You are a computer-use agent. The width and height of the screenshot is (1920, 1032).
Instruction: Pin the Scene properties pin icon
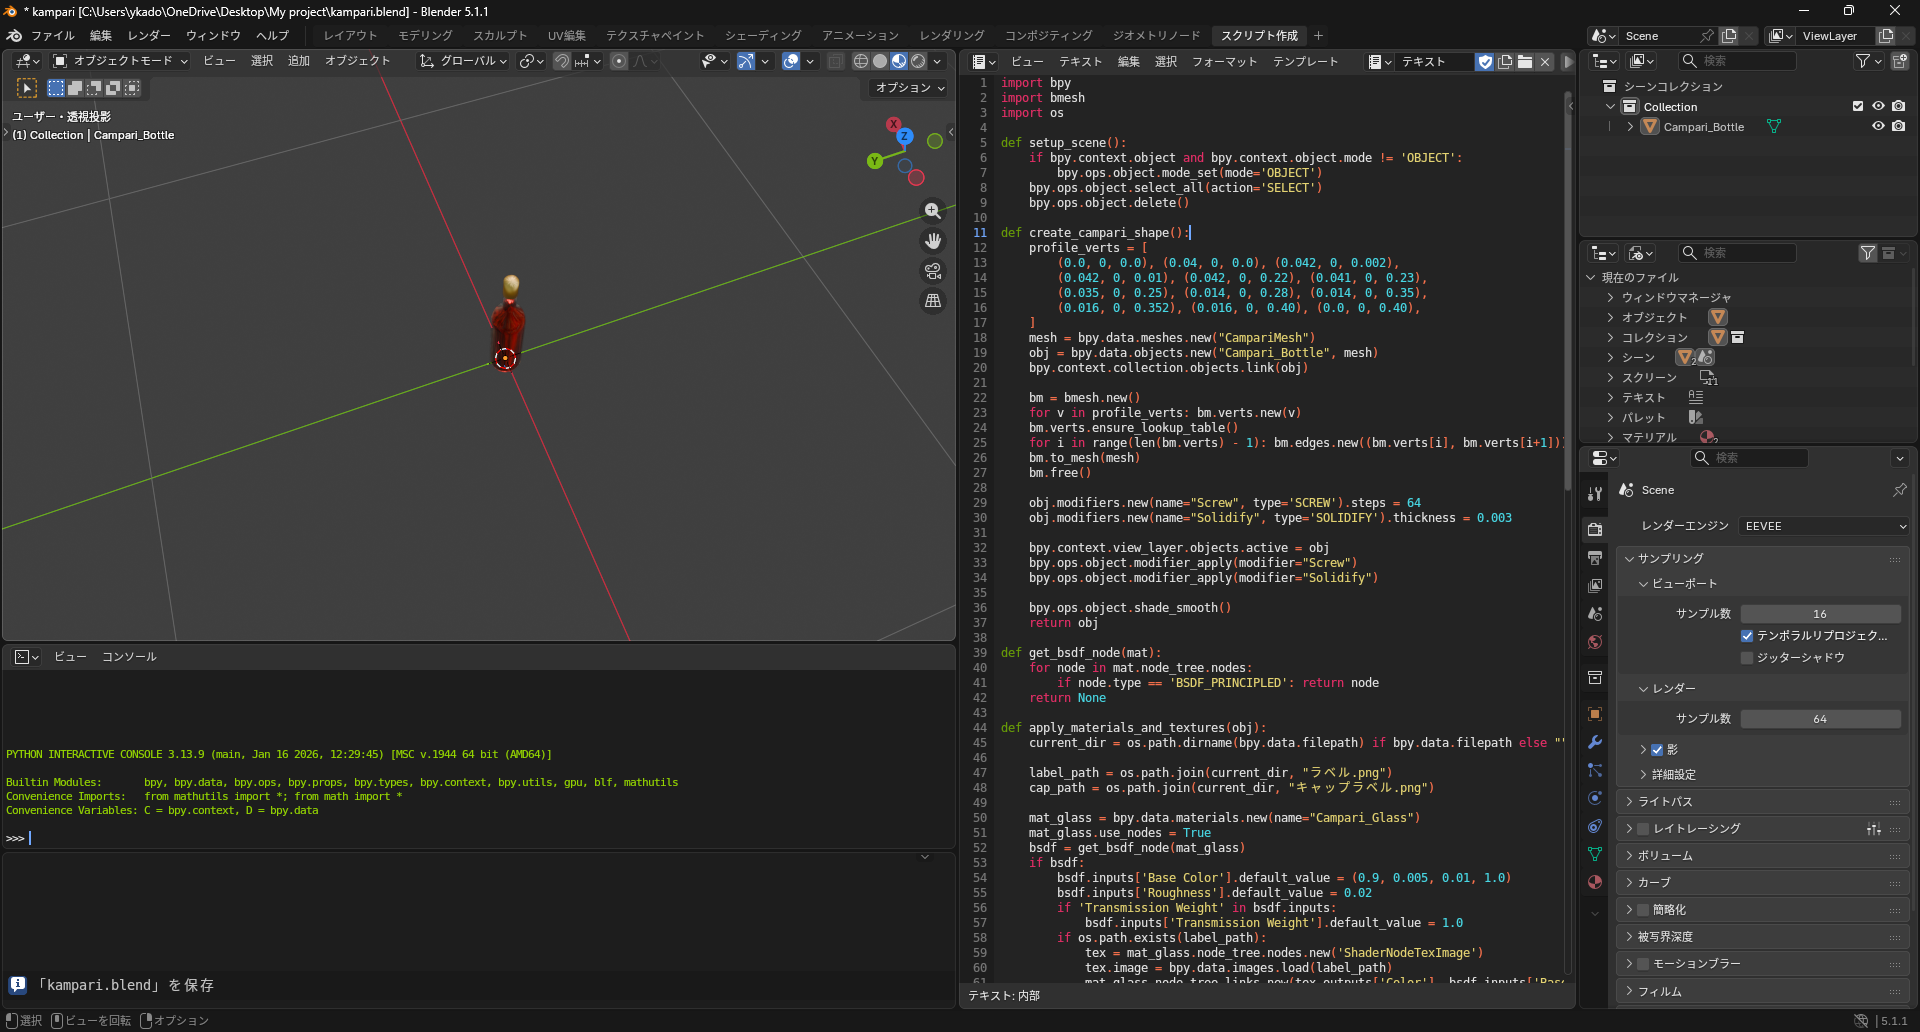1899,490
